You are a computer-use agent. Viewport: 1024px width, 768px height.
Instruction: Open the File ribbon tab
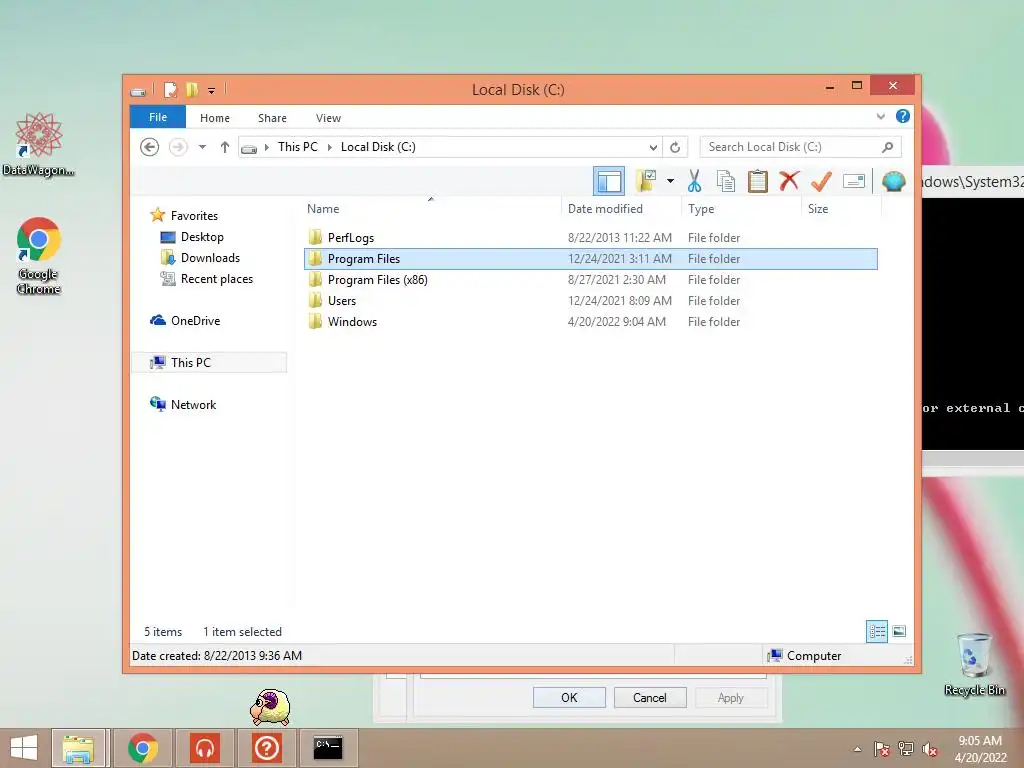click(x=158, y=117)
